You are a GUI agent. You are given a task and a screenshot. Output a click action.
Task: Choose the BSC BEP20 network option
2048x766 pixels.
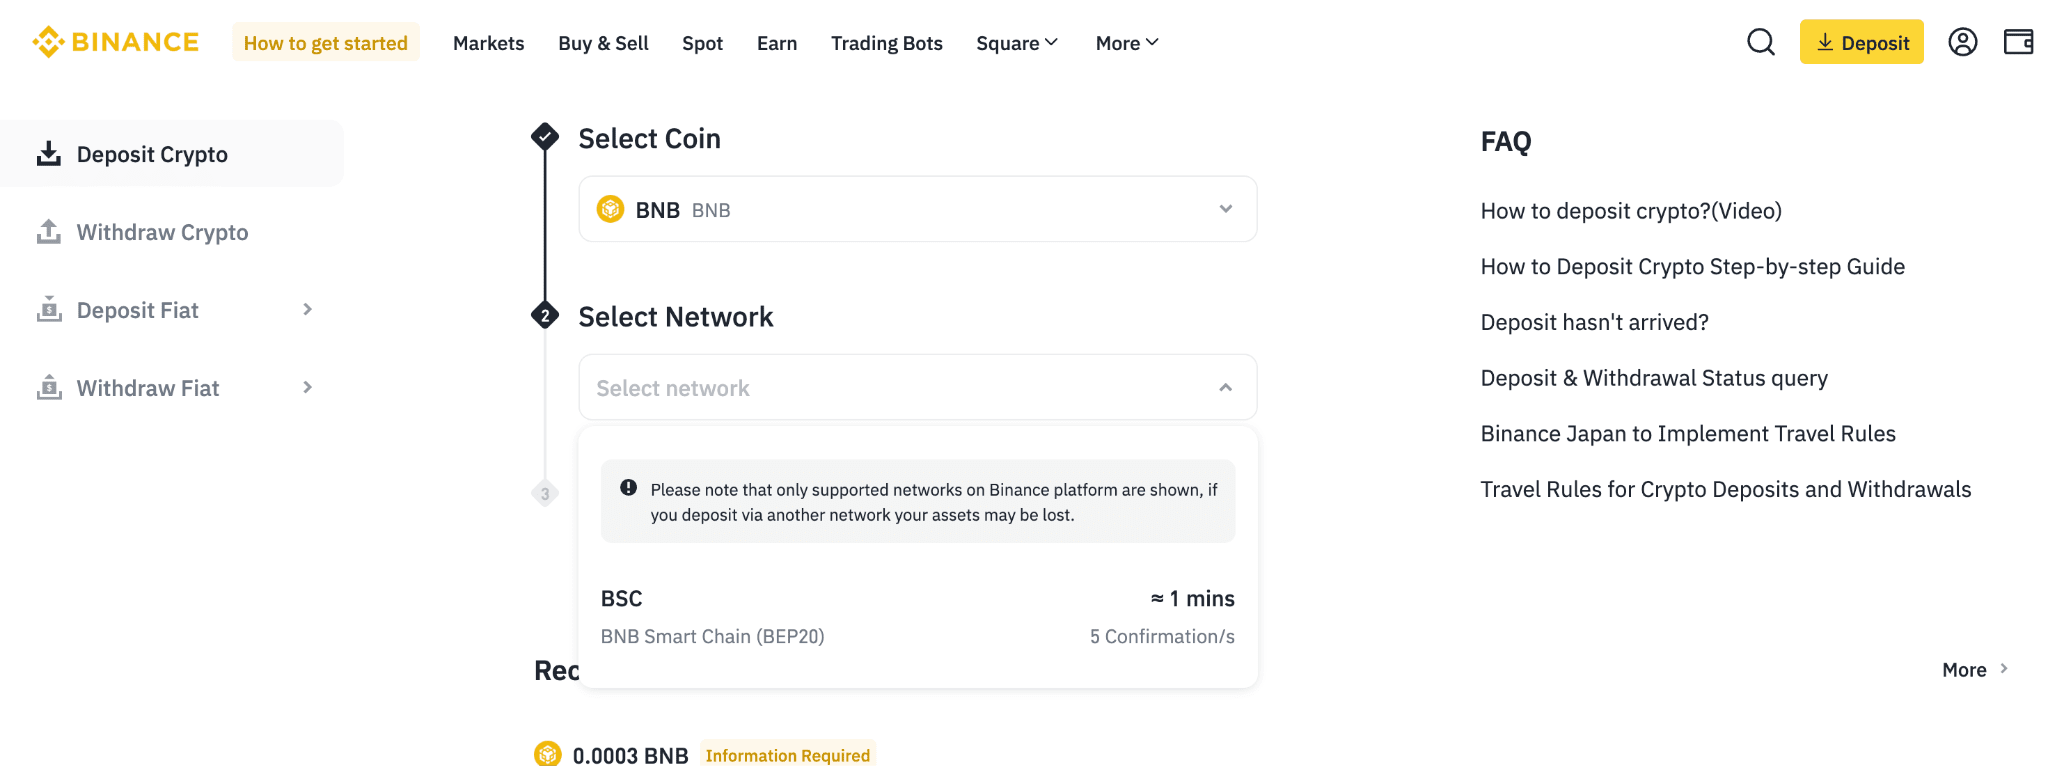tap(917, 617)
